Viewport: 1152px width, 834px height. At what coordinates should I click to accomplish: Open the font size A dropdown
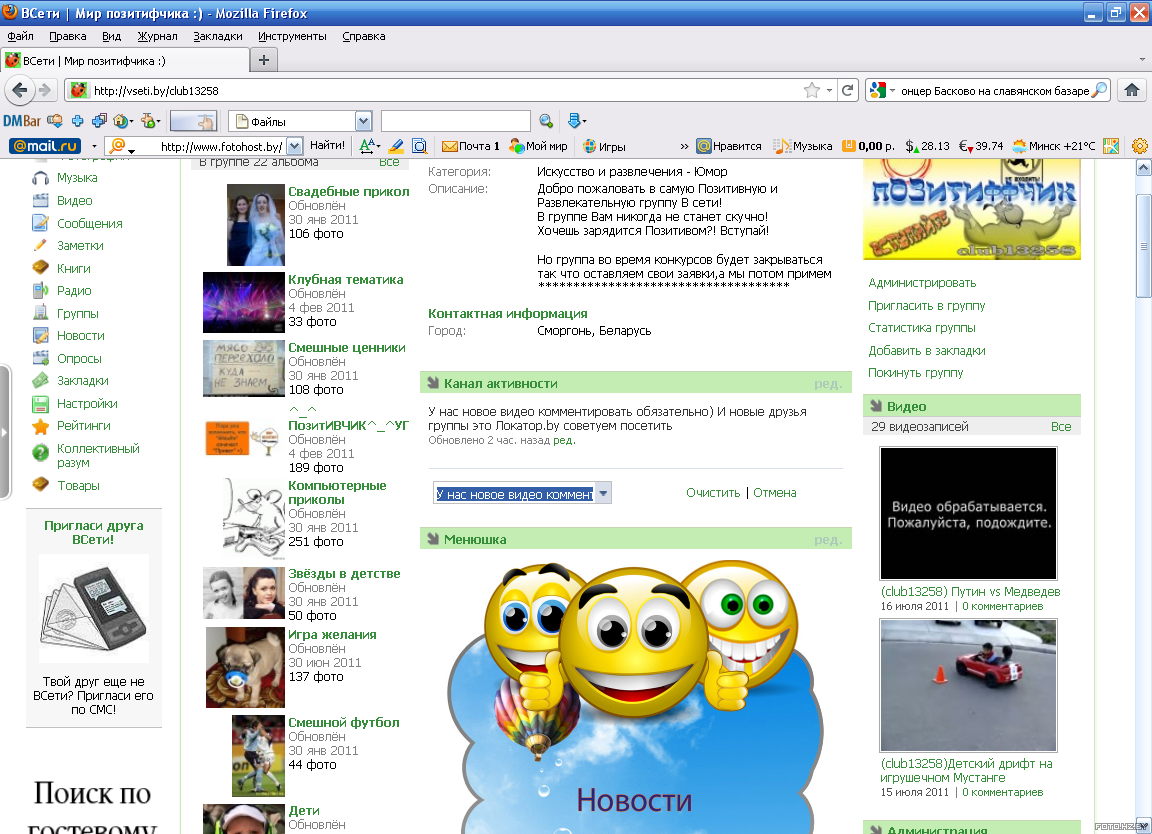click(x=378, y=145)
